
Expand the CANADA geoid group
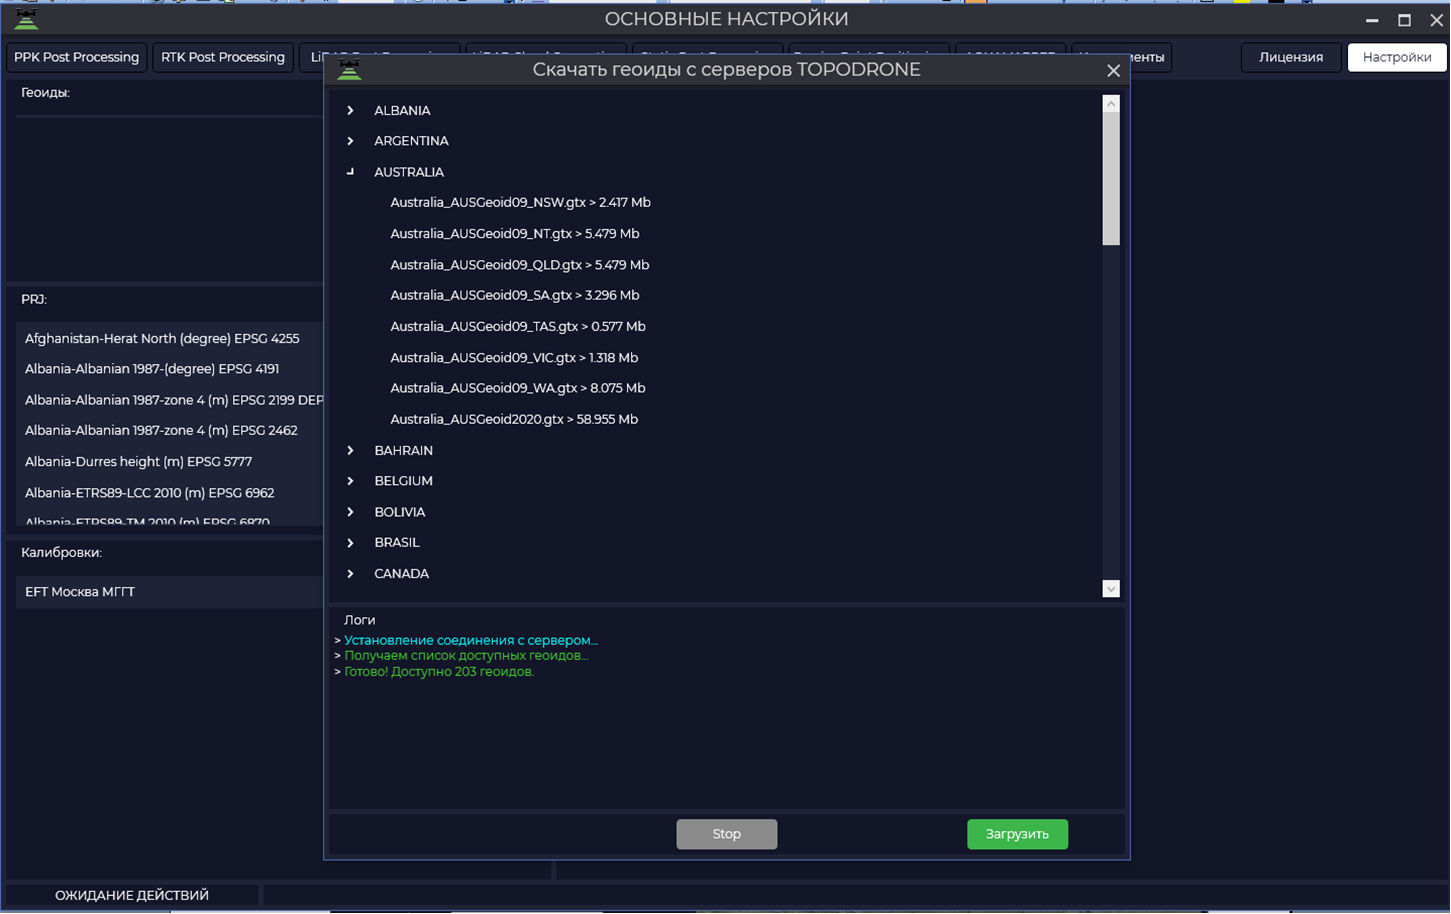350,573
